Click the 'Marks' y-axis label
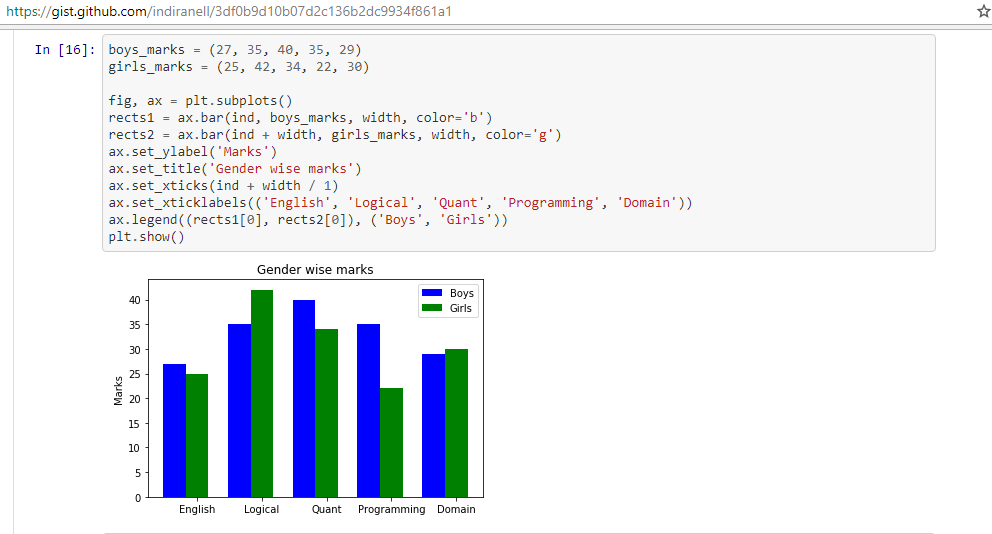 118,390
